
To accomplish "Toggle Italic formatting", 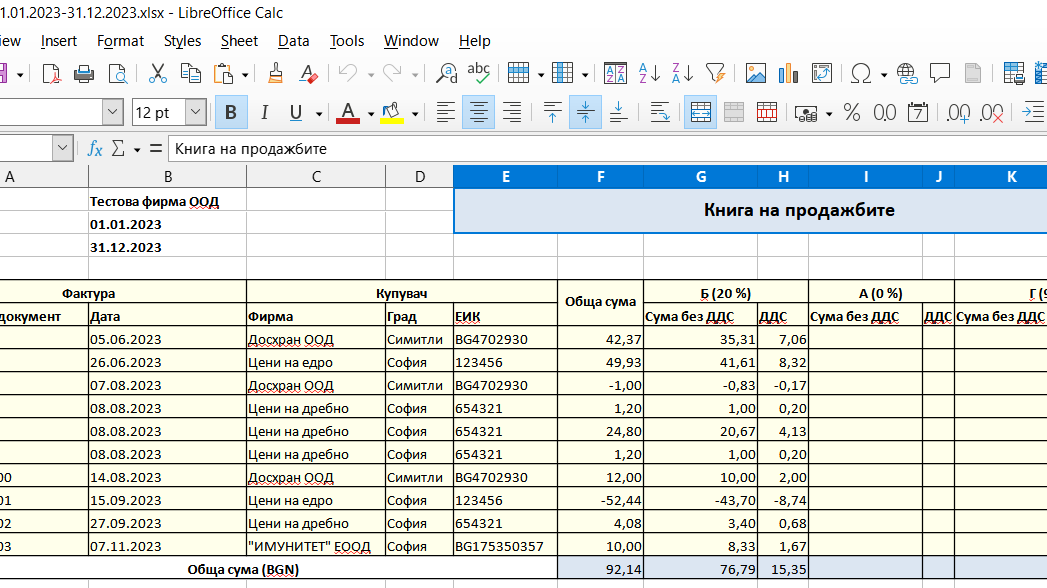I will 264,113.
